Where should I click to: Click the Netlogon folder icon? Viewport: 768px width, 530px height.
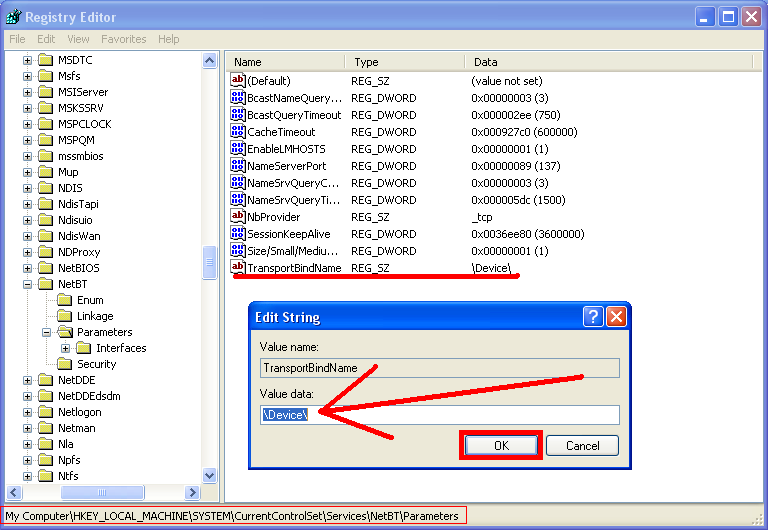[x=46, y=412]
